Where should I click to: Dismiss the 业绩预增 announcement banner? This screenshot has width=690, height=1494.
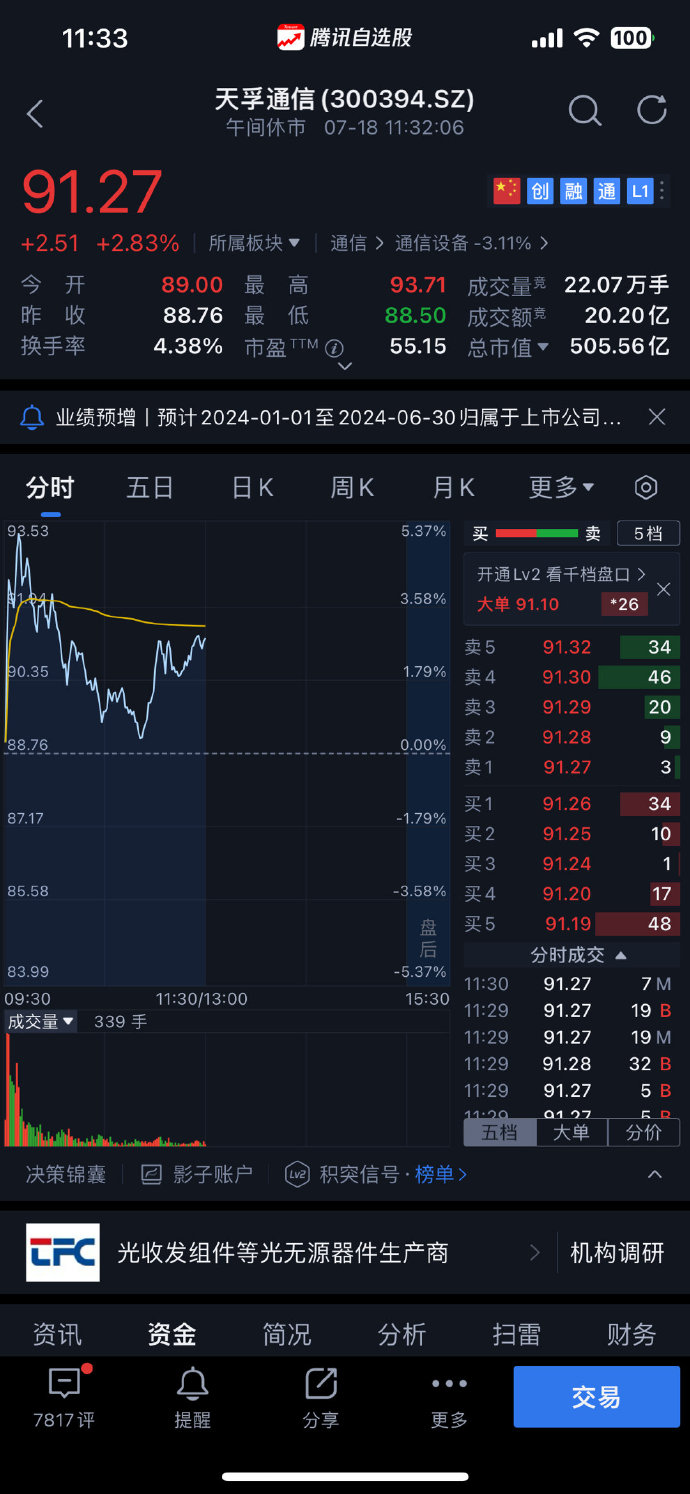click(657, 417)
